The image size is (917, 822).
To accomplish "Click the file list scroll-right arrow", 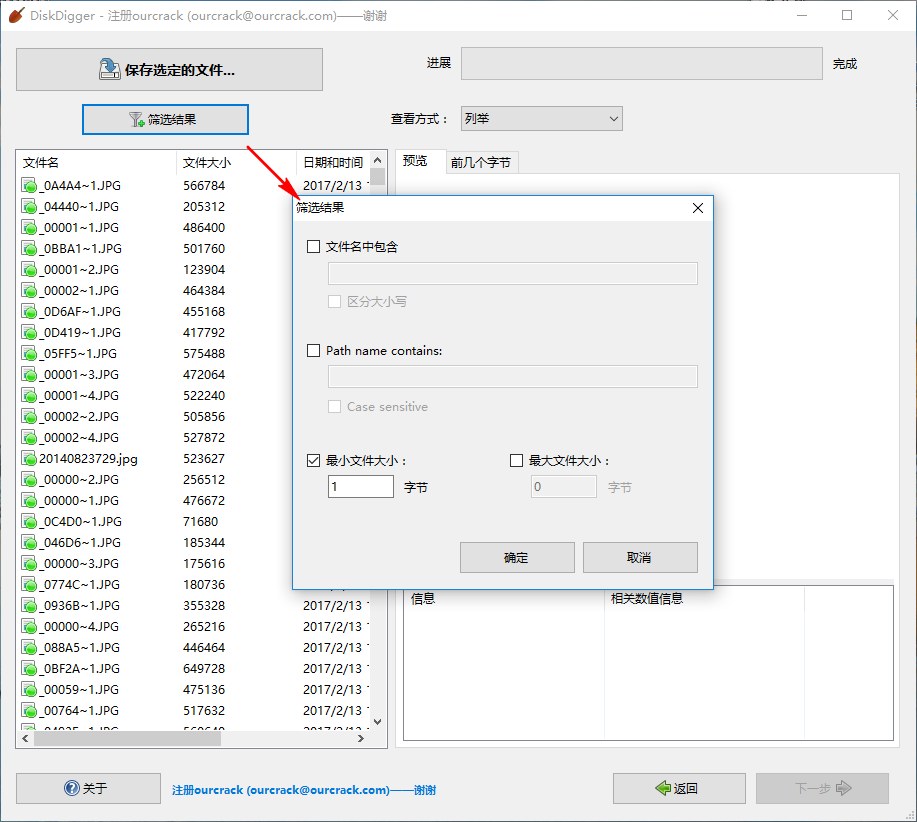I will 361,738.
